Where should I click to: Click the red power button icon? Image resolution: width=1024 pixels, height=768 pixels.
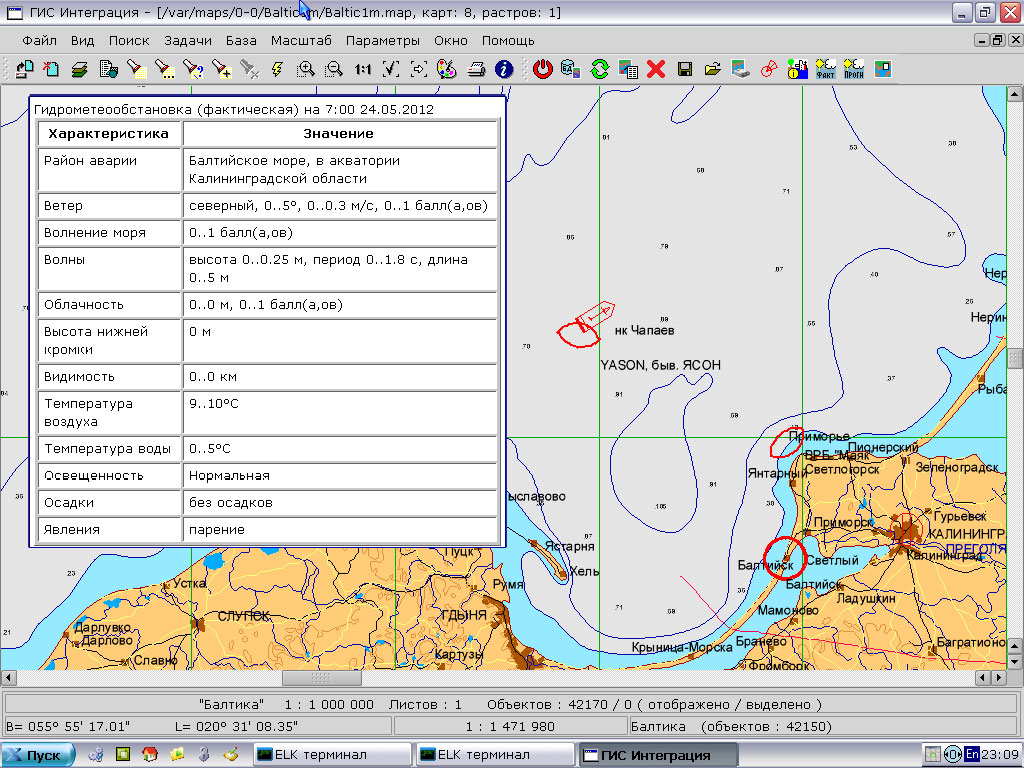pos(543,69)
